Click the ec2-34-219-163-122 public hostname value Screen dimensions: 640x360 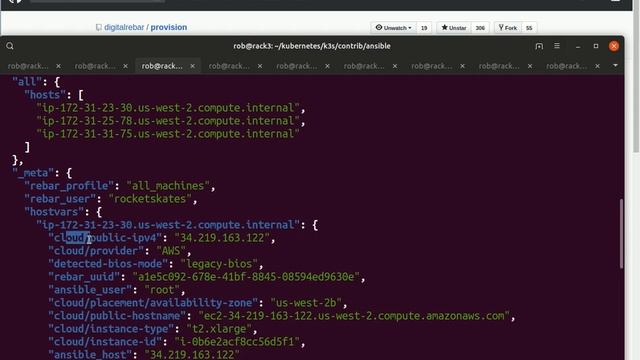[x=354, y=316]
